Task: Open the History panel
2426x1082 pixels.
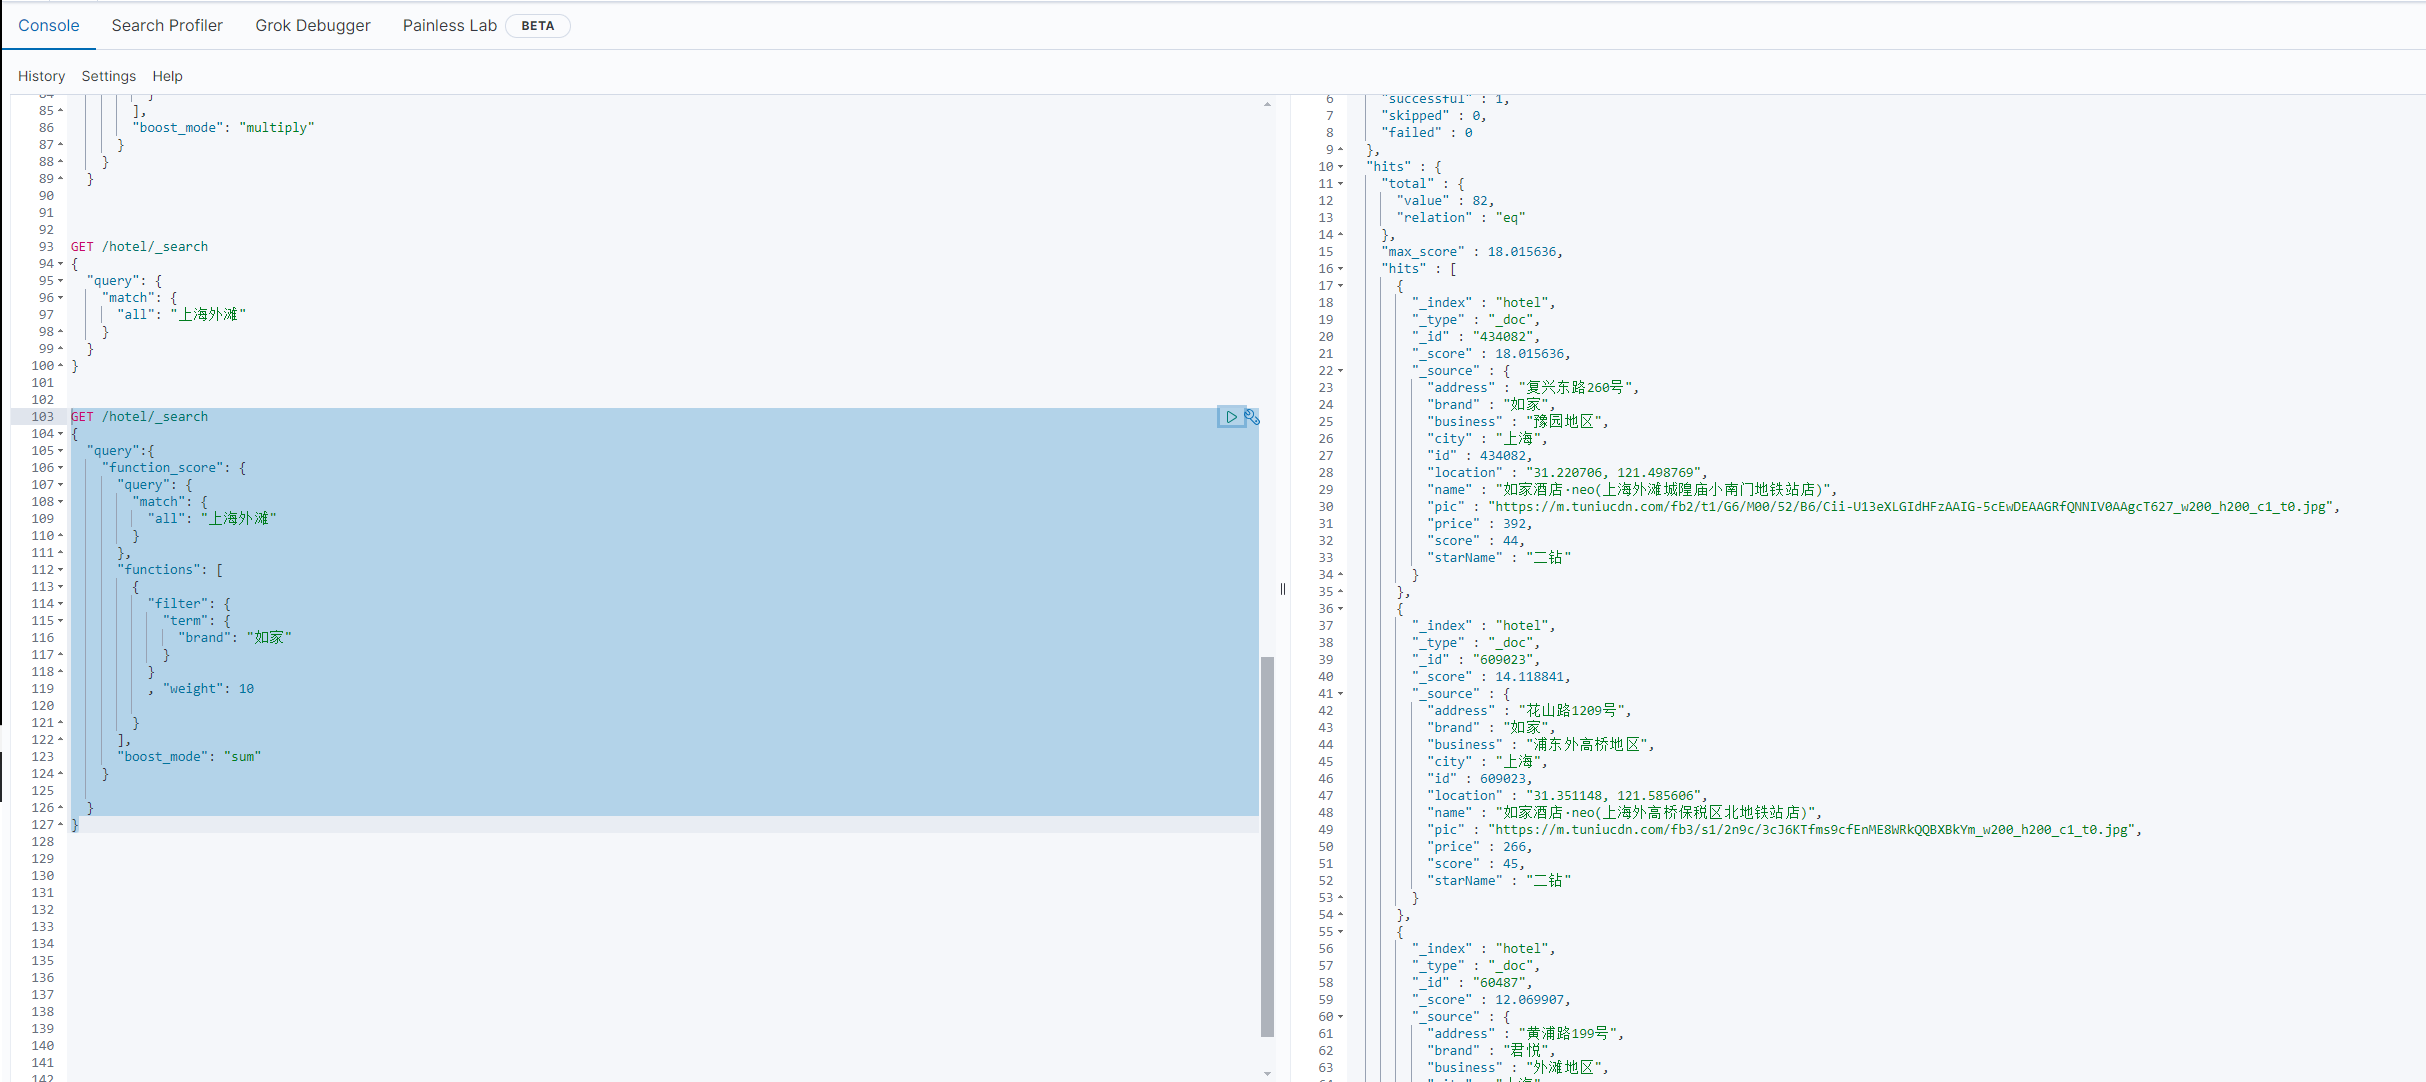Action: tap(41, 76)
